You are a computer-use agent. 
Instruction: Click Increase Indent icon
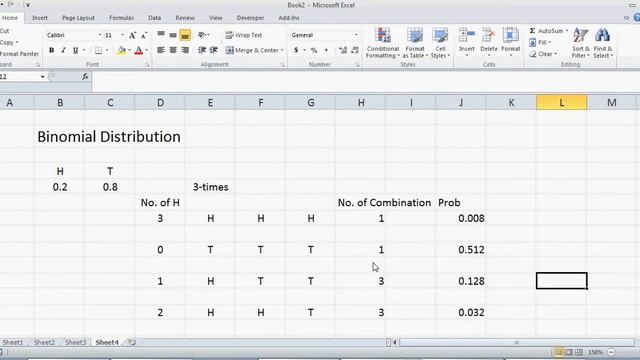pos(213,50)
